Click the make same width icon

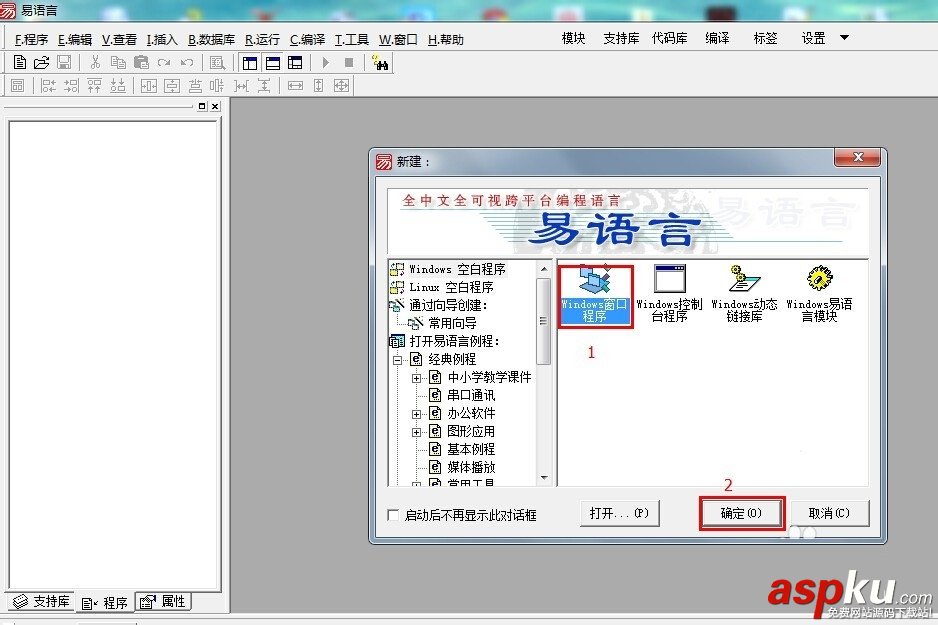296,86
